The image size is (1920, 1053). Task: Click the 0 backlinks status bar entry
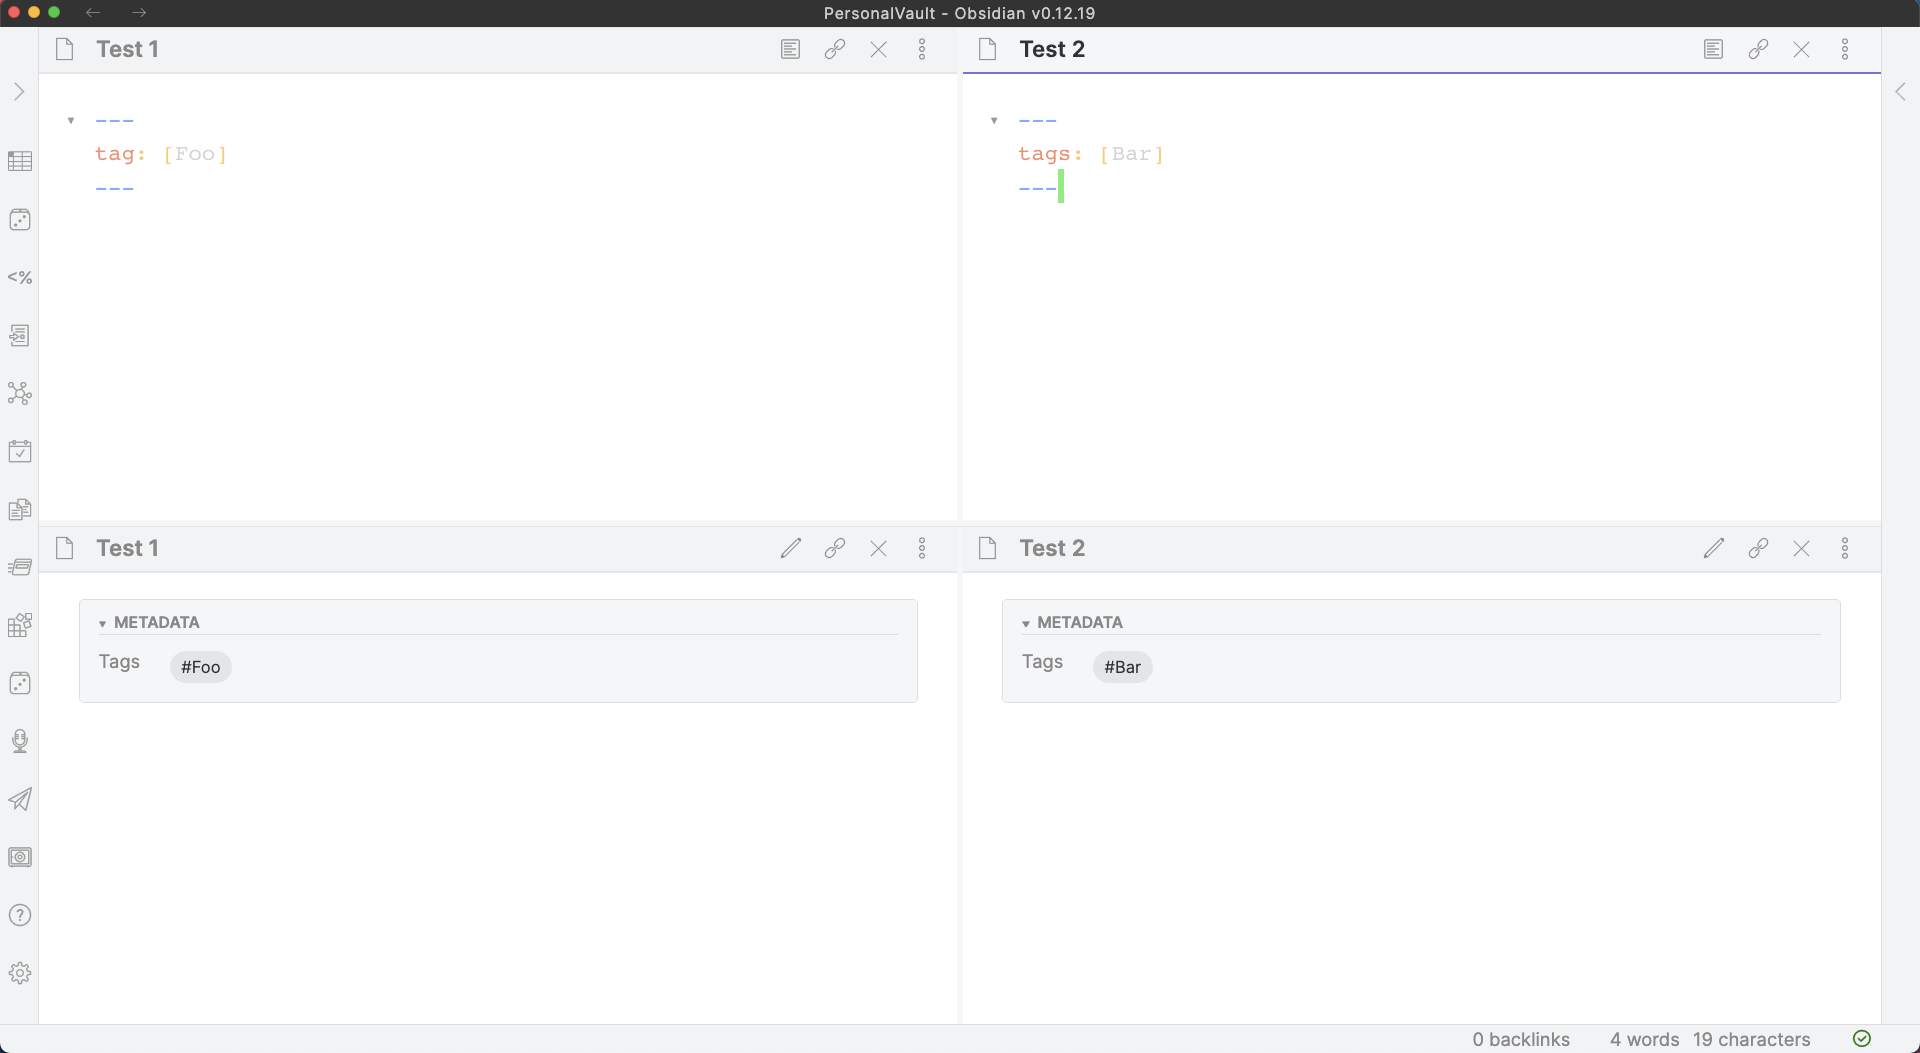pos(1521,1039)
